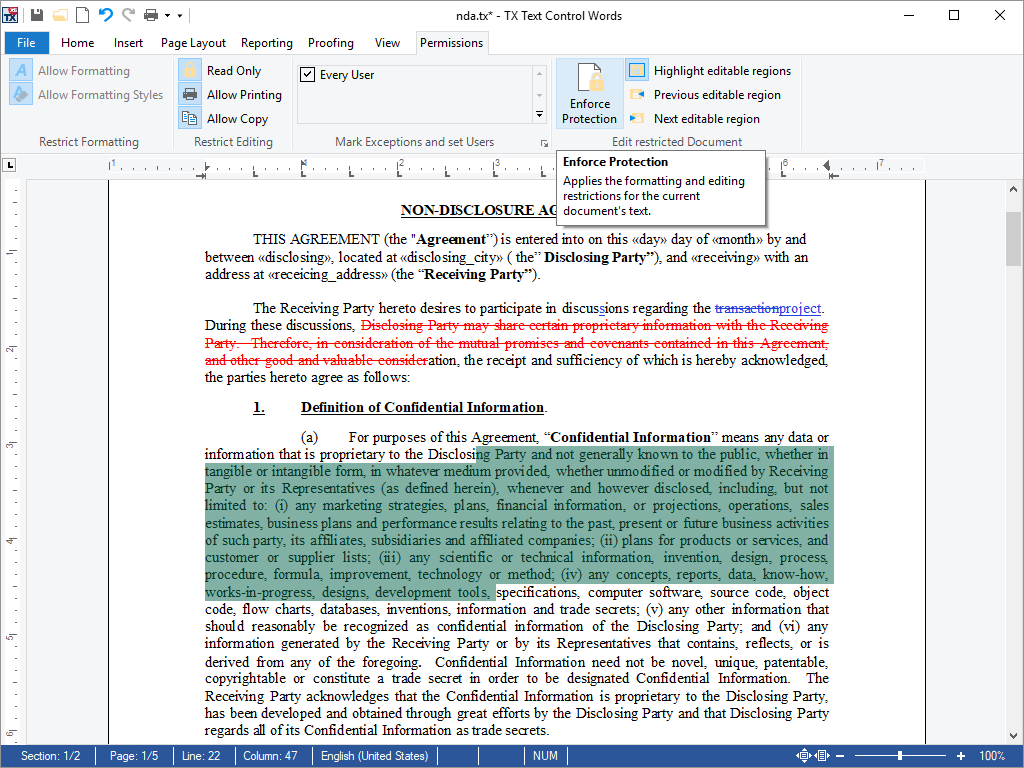Click the struck-through word "transaction"

point(747,308)
